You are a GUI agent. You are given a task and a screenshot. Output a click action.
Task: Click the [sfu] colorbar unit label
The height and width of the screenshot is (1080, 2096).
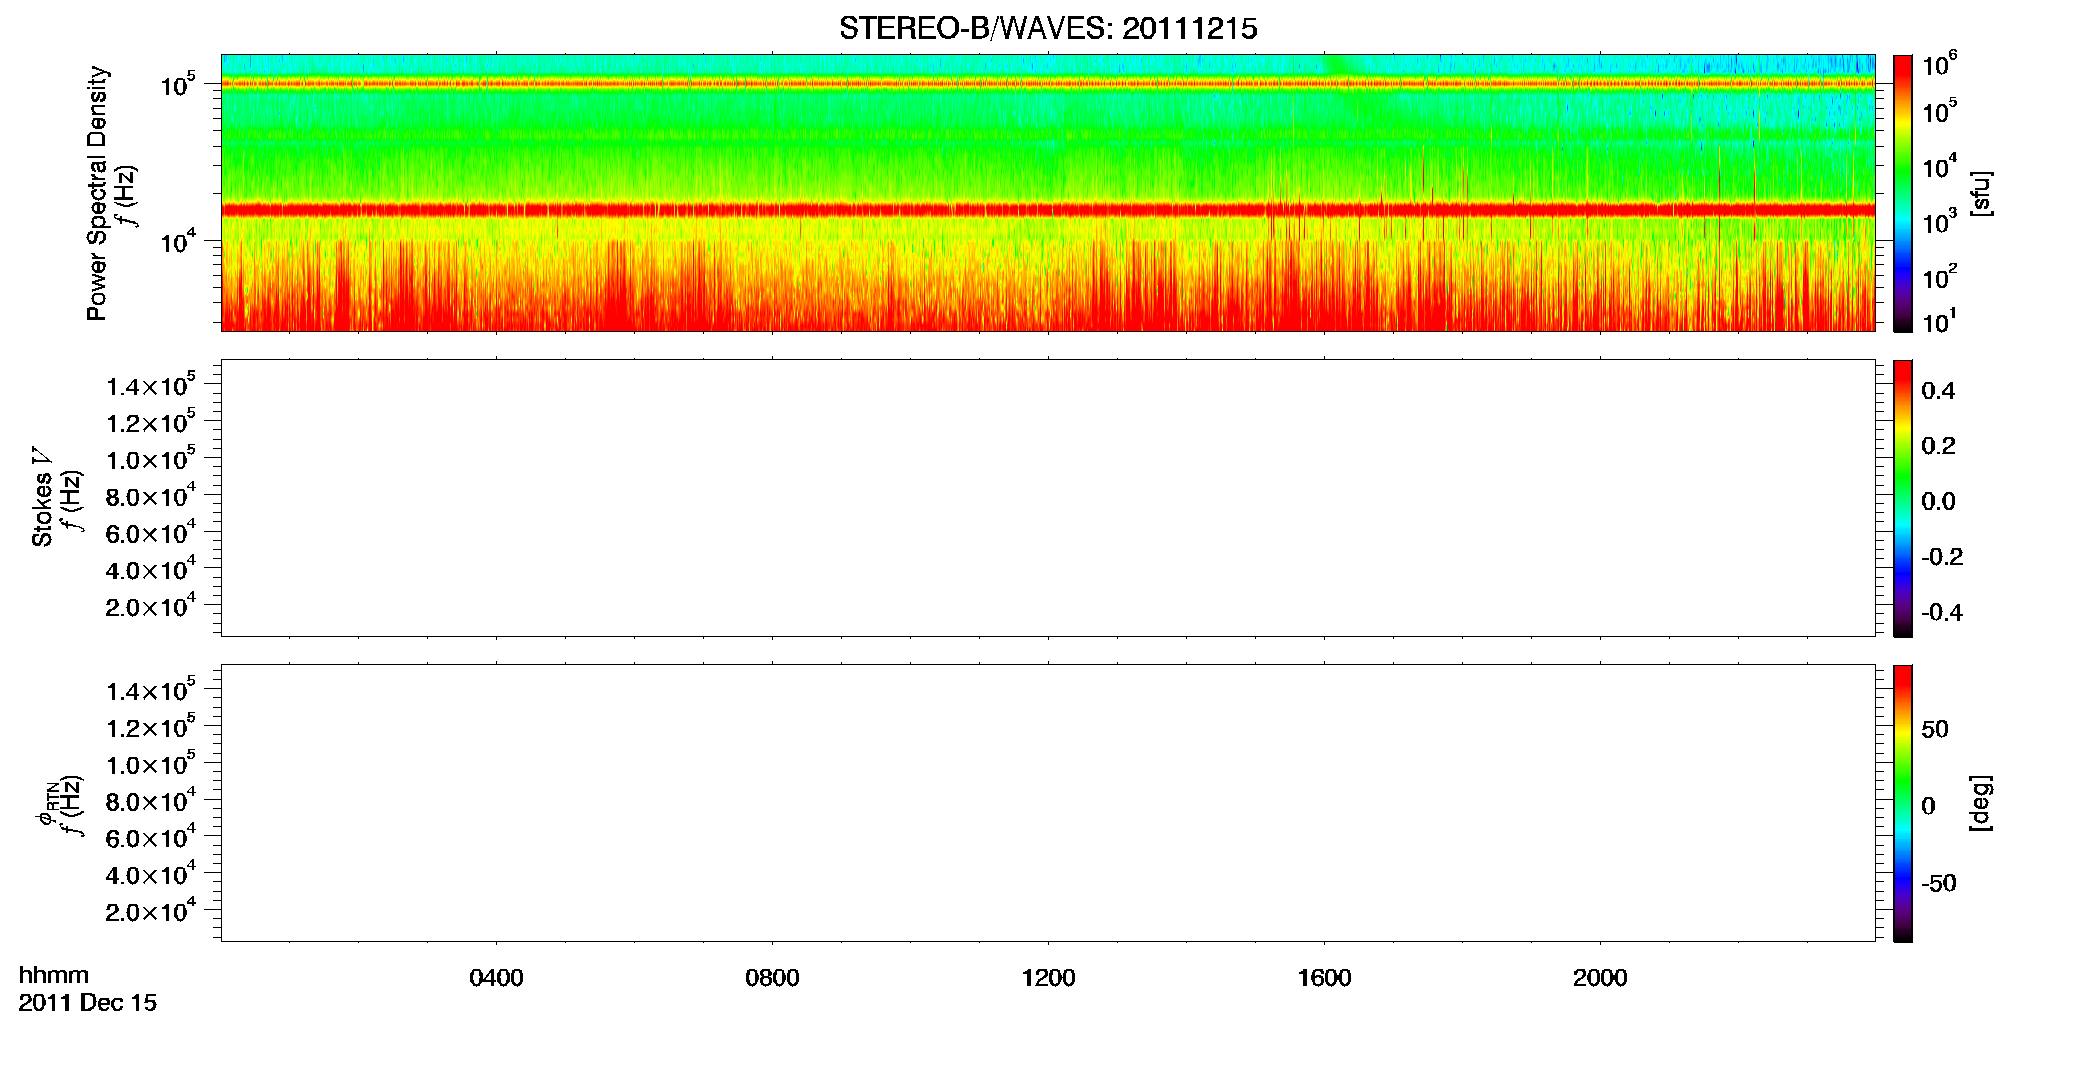tap(1981, 193)
